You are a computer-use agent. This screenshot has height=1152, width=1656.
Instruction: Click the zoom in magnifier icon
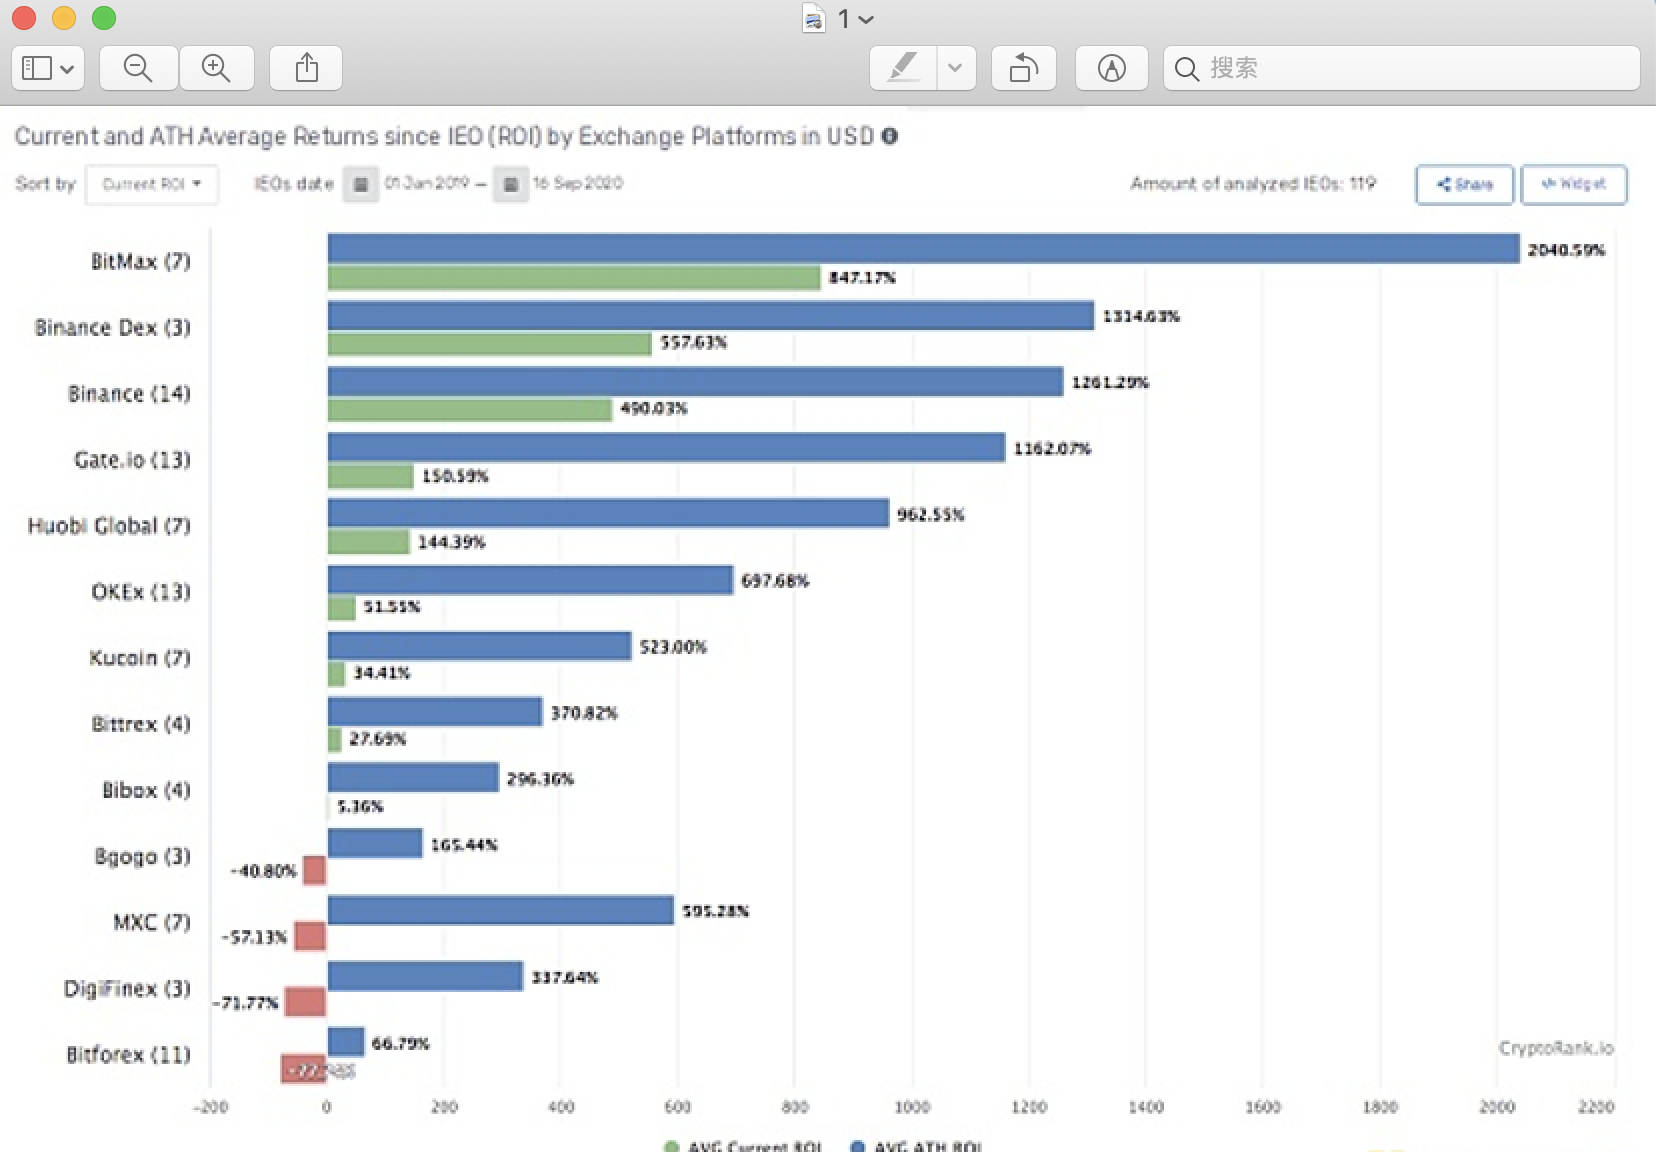pos(216,68)
